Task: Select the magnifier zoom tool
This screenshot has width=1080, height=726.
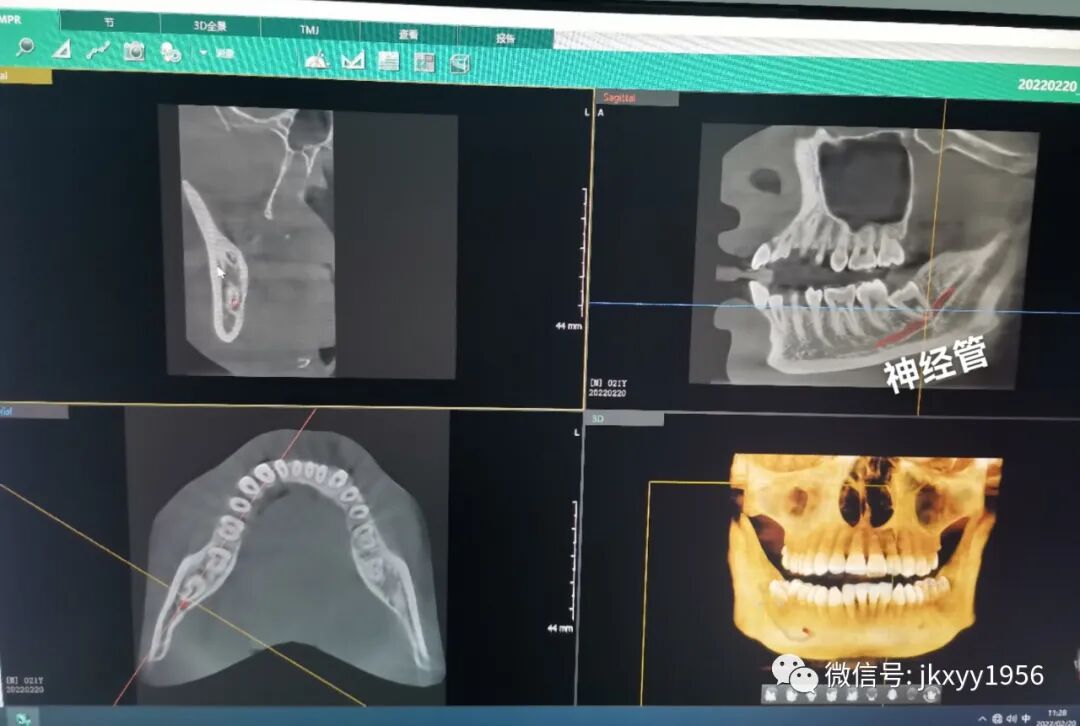Action: tap(25, 46)
